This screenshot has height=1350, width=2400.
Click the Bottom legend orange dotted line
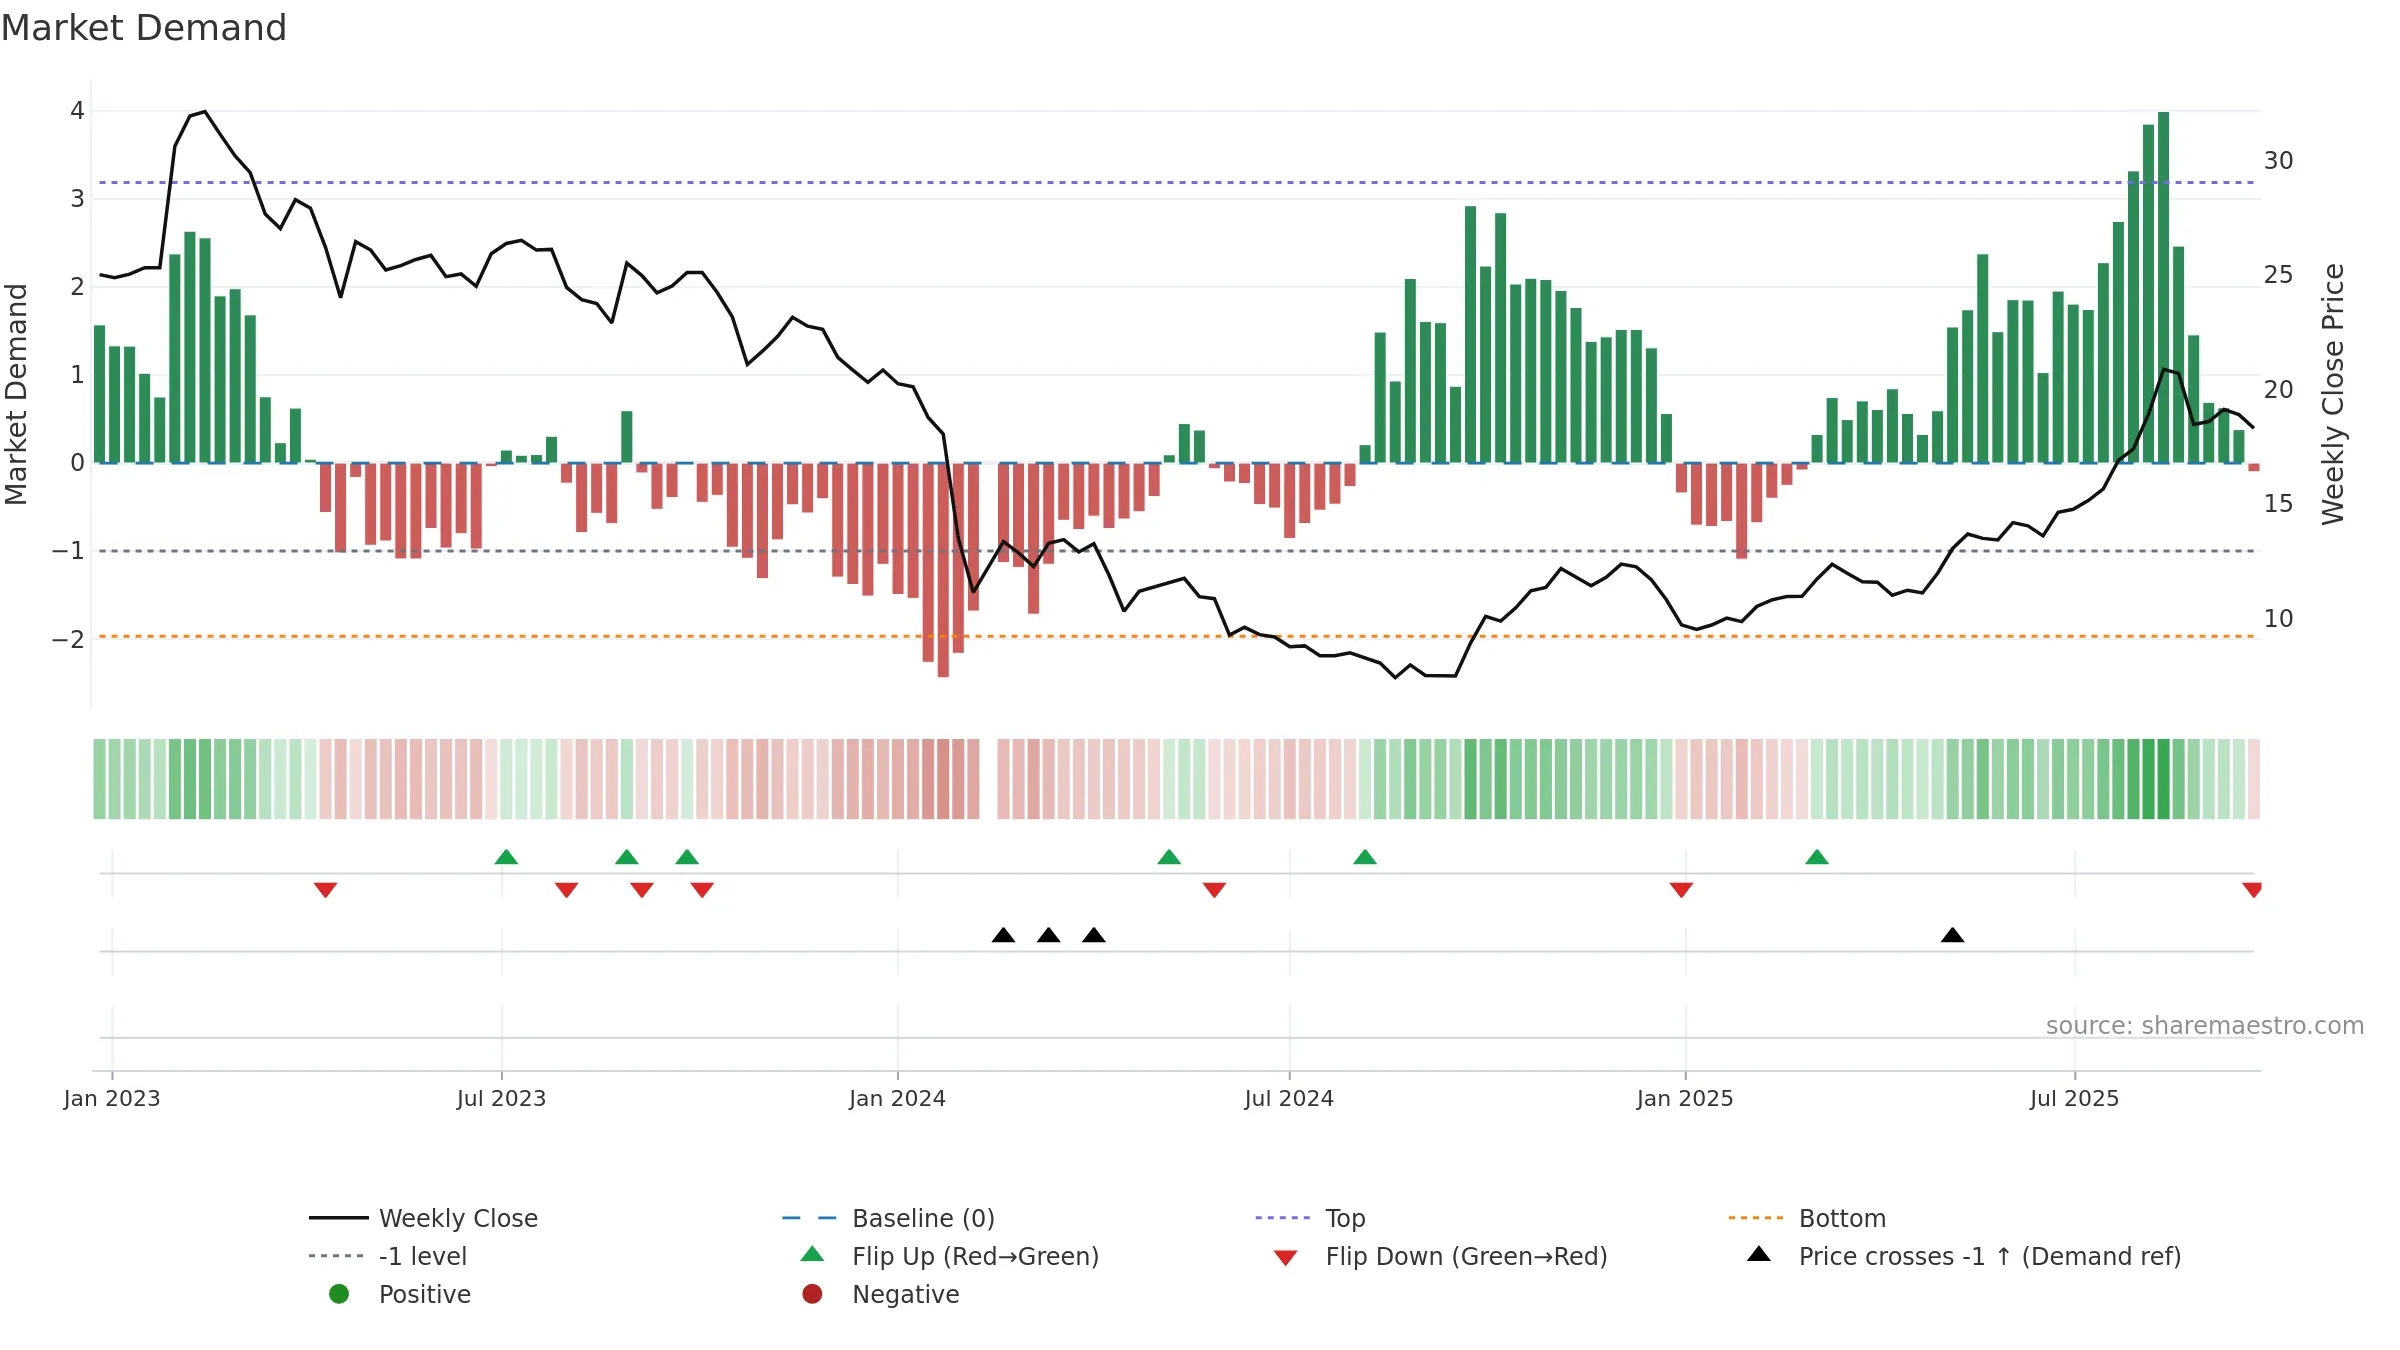(x=1756, y=1218)
